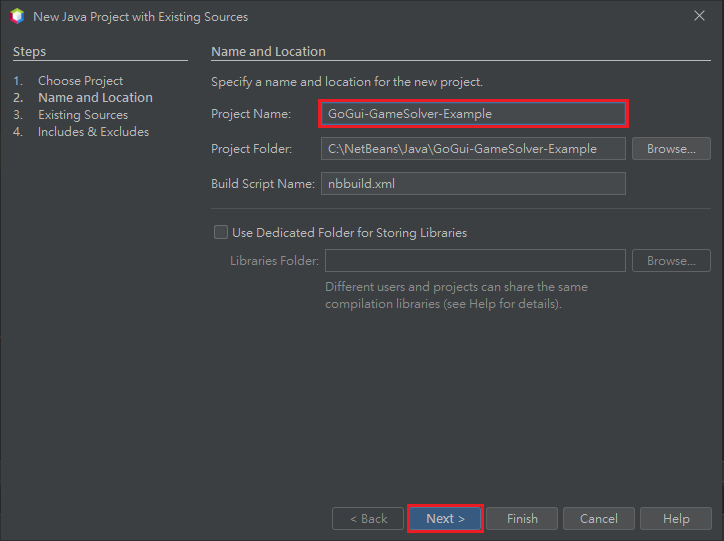The height and width of the screenshot is (541, 724).
Task: Select the Existing Sources step
Action: point(83,114)
